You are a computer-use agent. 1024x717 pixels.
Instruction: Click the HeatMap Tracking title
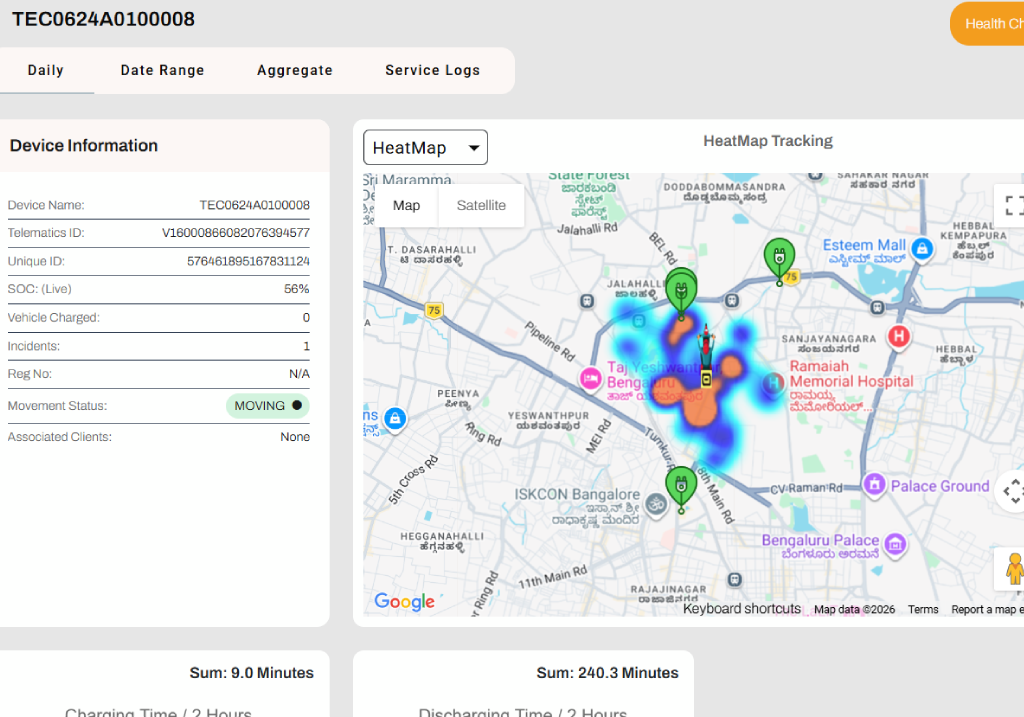(x=768, y=140)
